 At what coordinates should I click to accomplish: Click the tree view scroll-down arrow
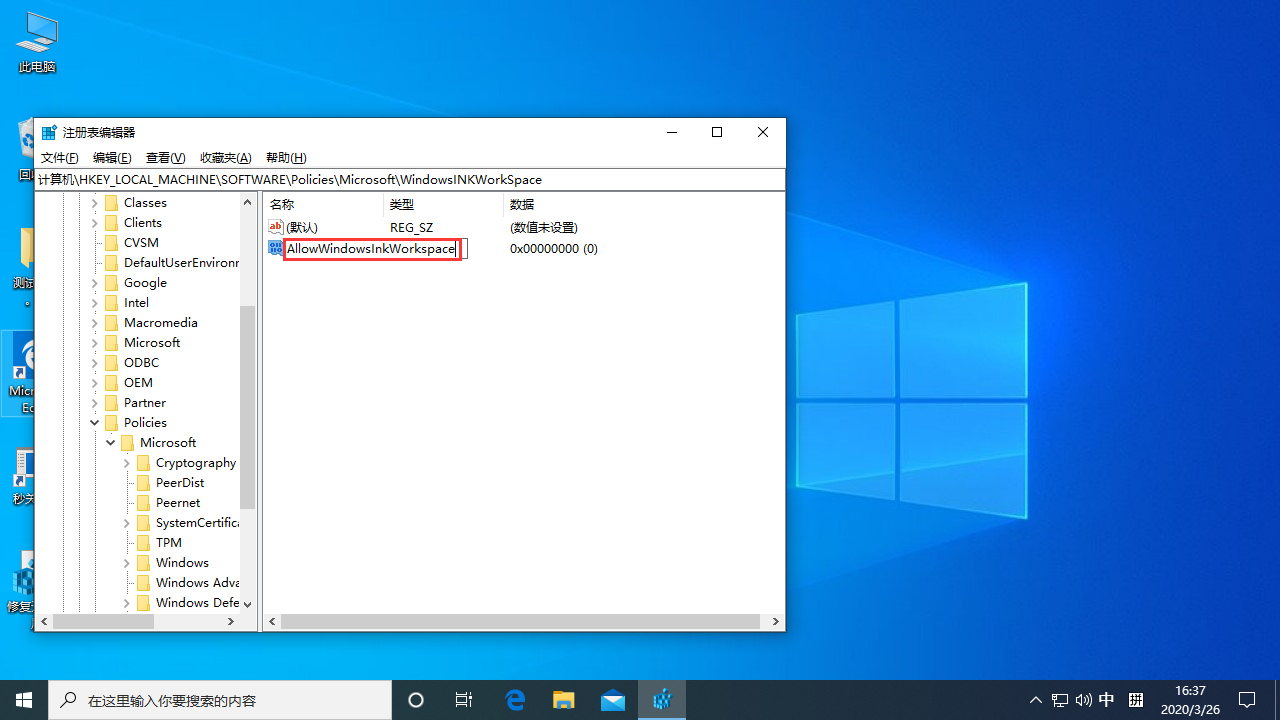[x=247, y=603]
